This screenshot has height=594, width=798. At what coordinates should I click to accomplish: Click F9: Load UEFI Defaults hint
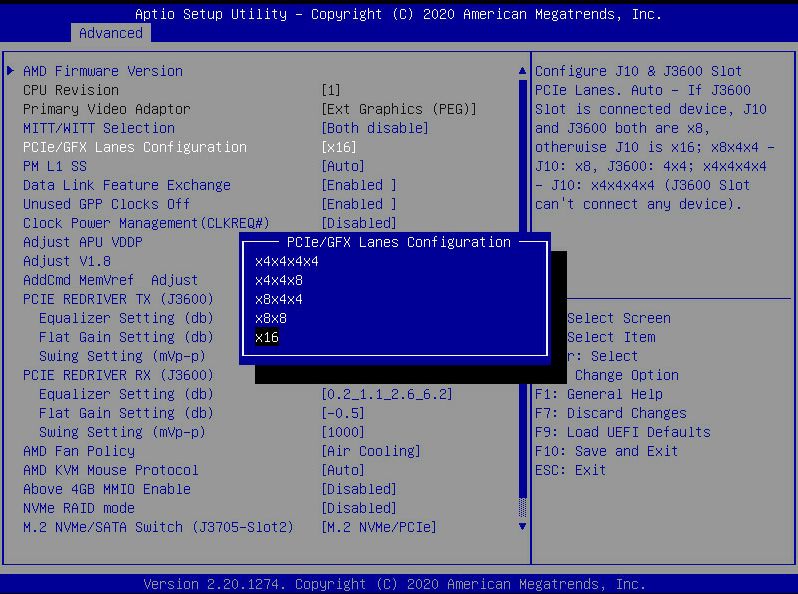[x=622, y=432]
